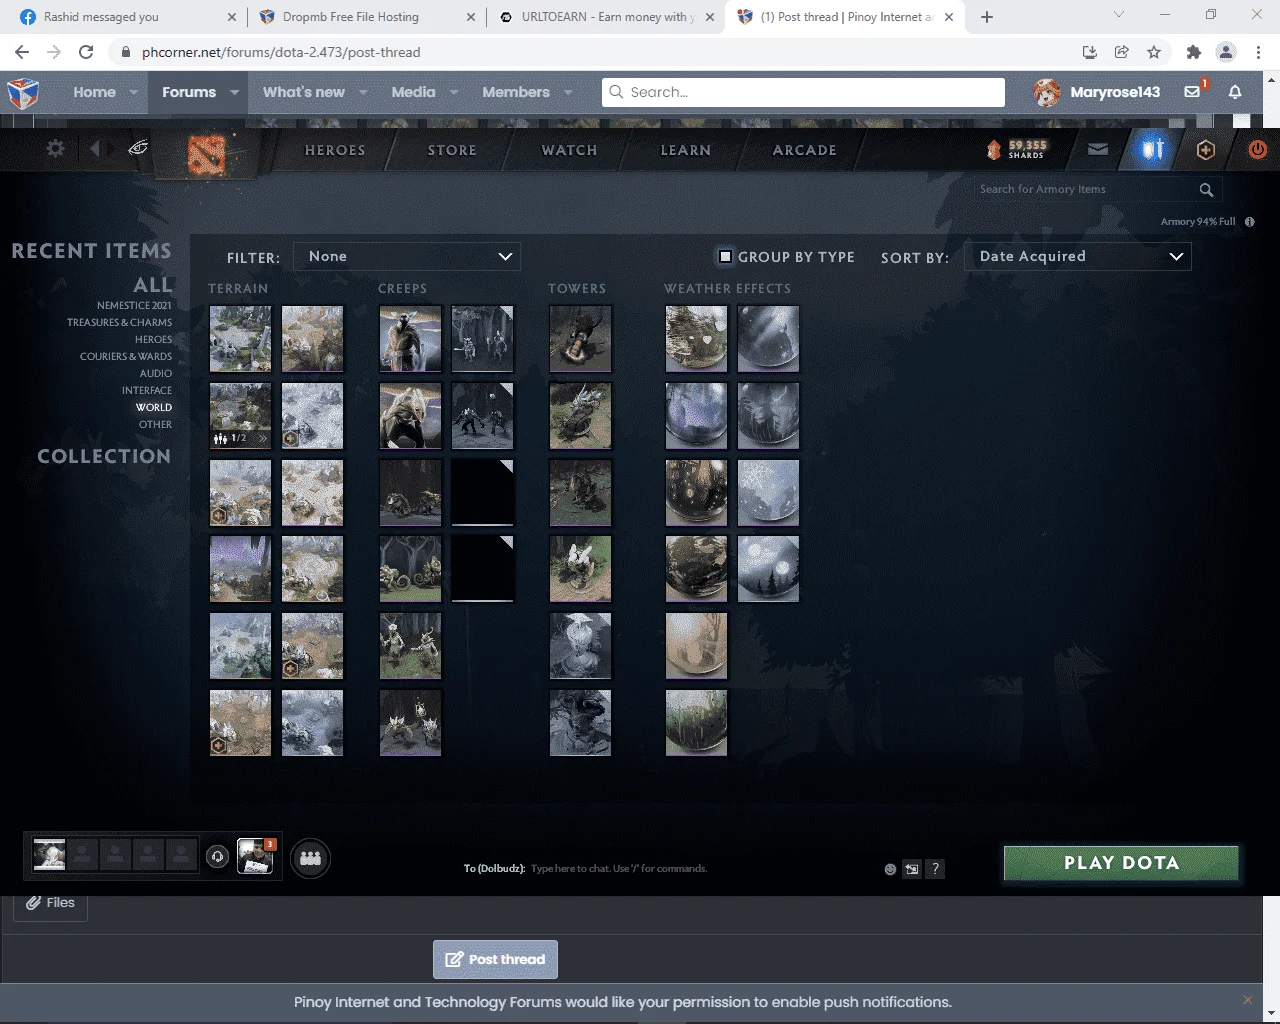Click the red power quit icon
This screenshot has height=1024, width=1280.
(x=1258, y=150)
